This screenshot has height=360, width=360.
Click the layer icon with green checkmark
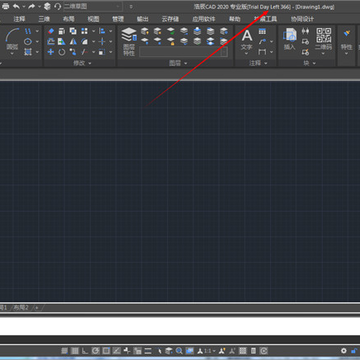click(171, 31)
